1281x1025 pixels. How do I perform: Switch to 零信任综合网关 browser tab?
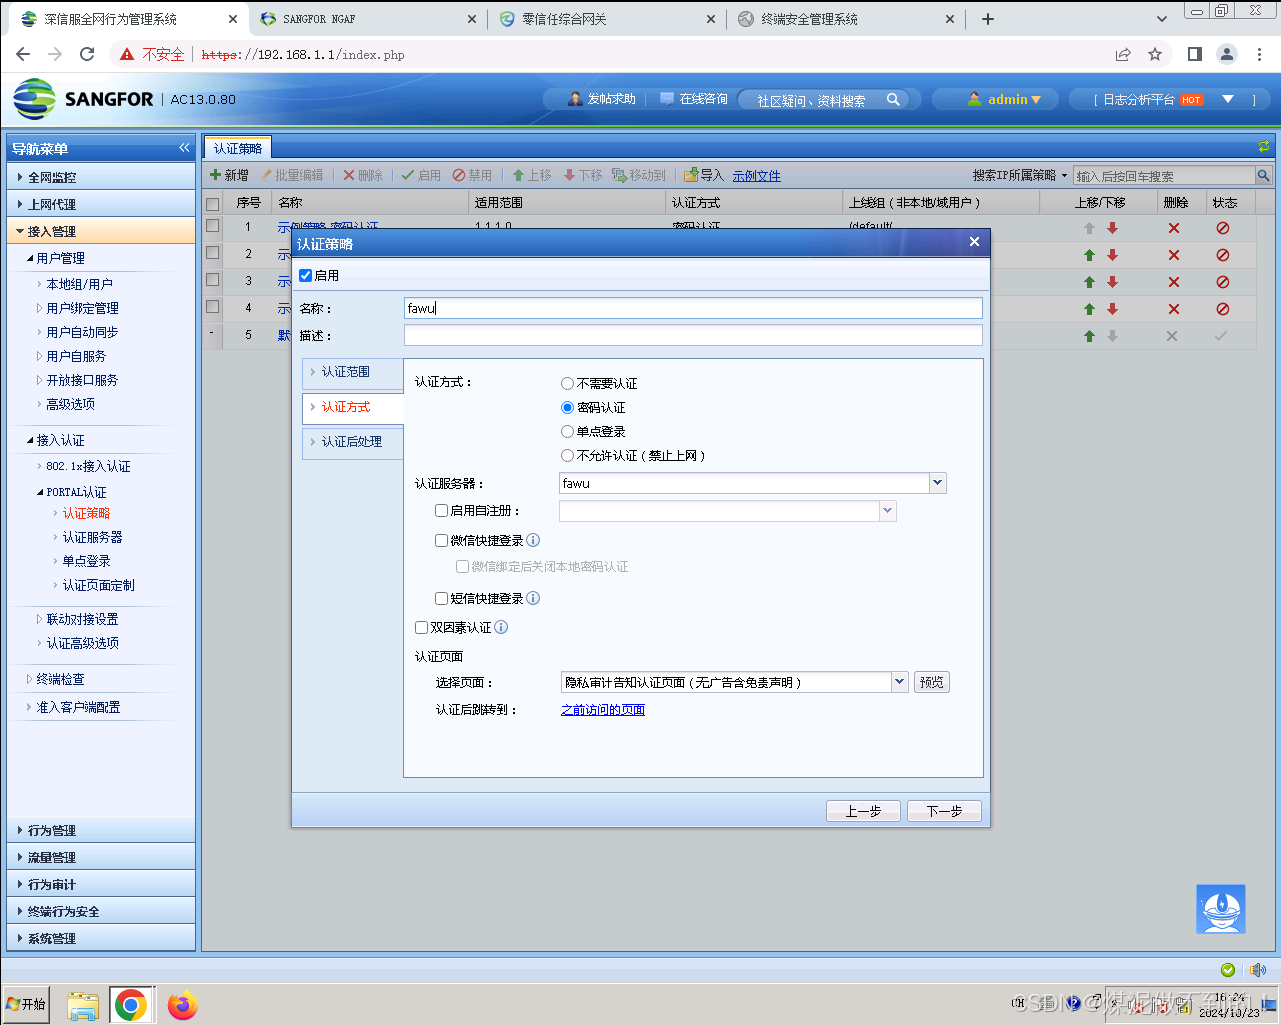pyautogui.click(x=607, y=19)
